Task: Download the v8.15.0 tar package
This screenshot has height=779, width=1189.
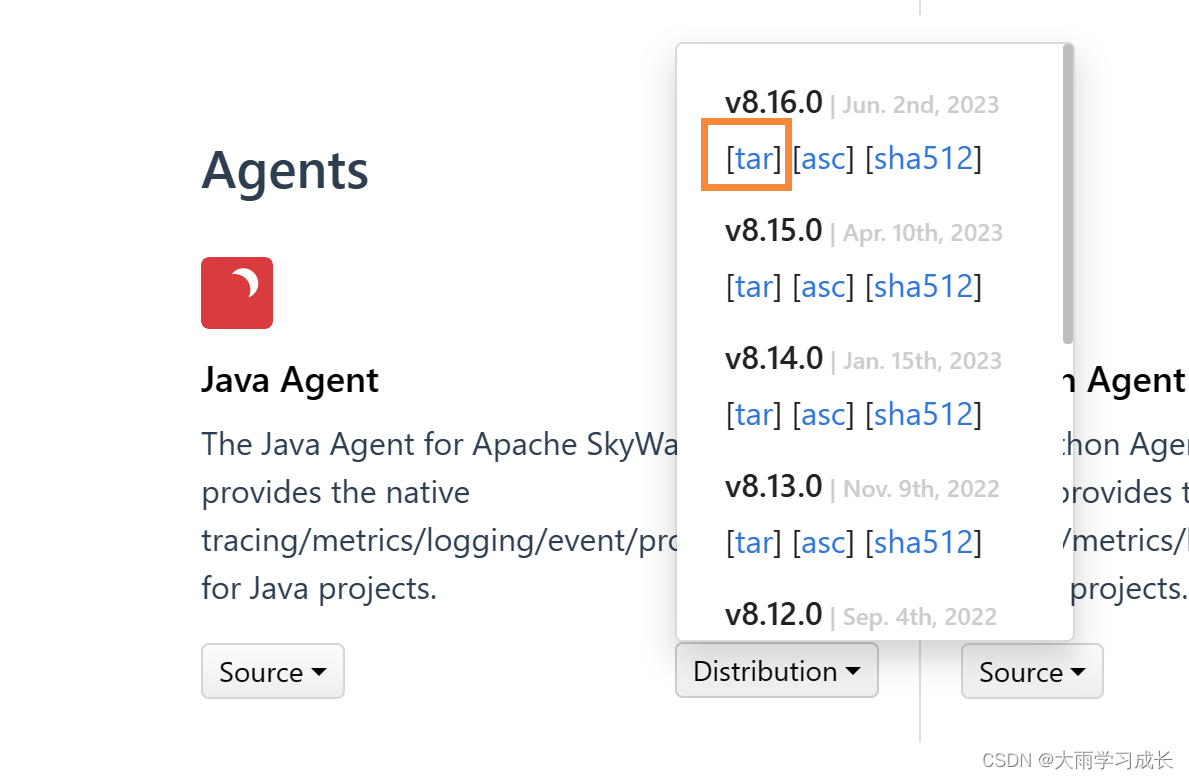Action: [754, 287]
